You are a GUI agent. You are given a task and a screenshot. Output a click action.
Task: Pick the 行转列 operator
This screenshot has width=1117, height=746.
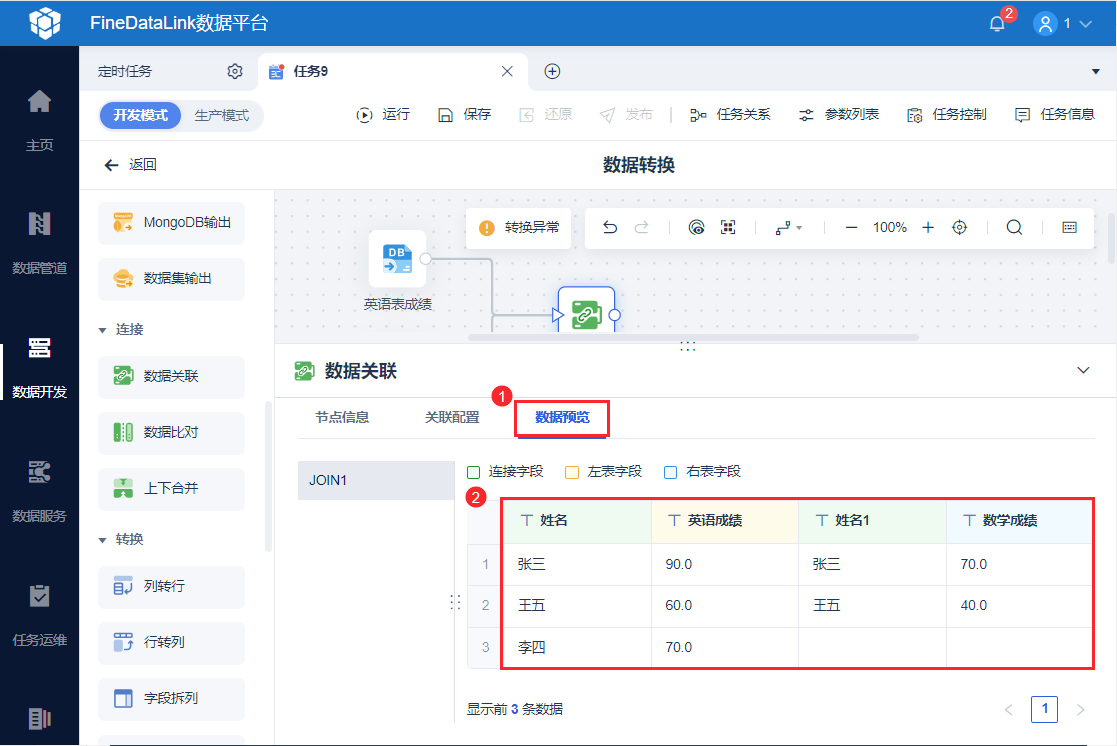click(172, 643)
